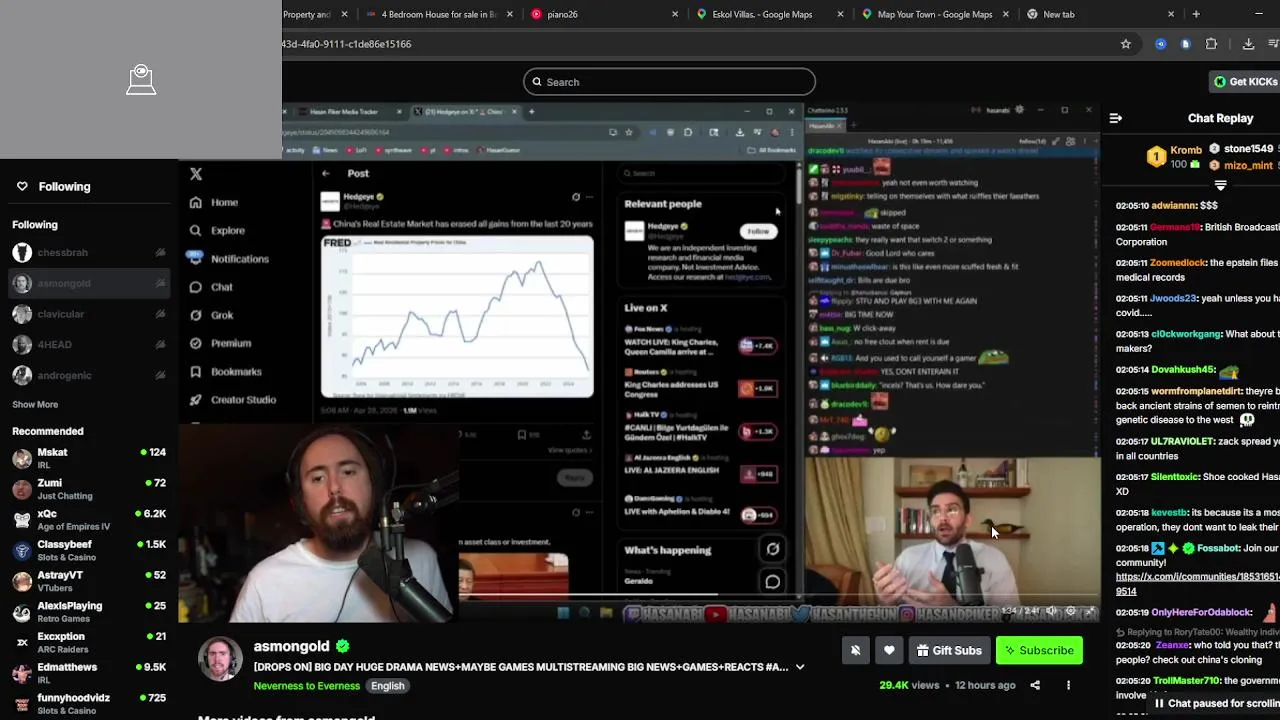Screen dimensions: 1280x720
Task: Open the Neverness to Everness category link
Action: [307, 686]
